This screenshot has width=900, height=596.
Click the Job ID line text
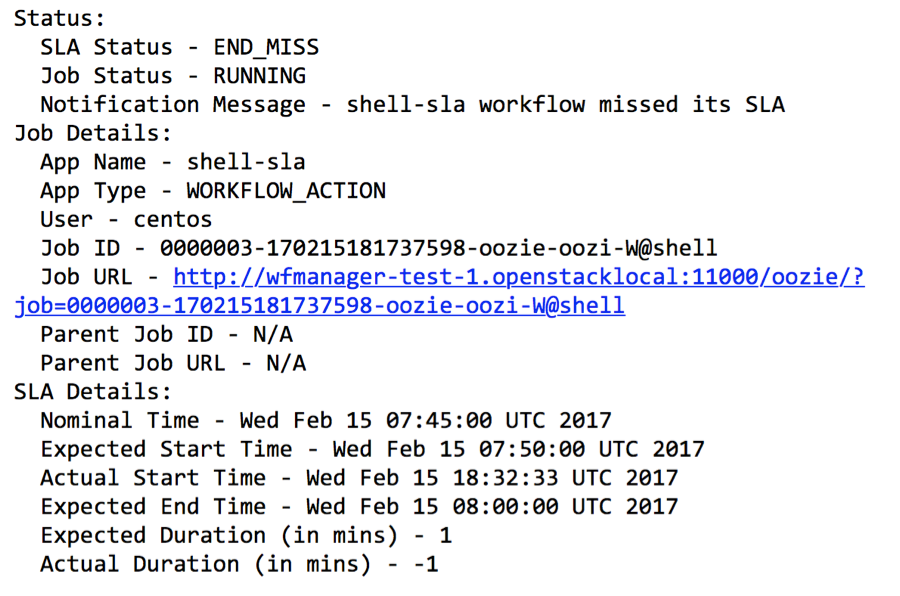tap(378, 248)
